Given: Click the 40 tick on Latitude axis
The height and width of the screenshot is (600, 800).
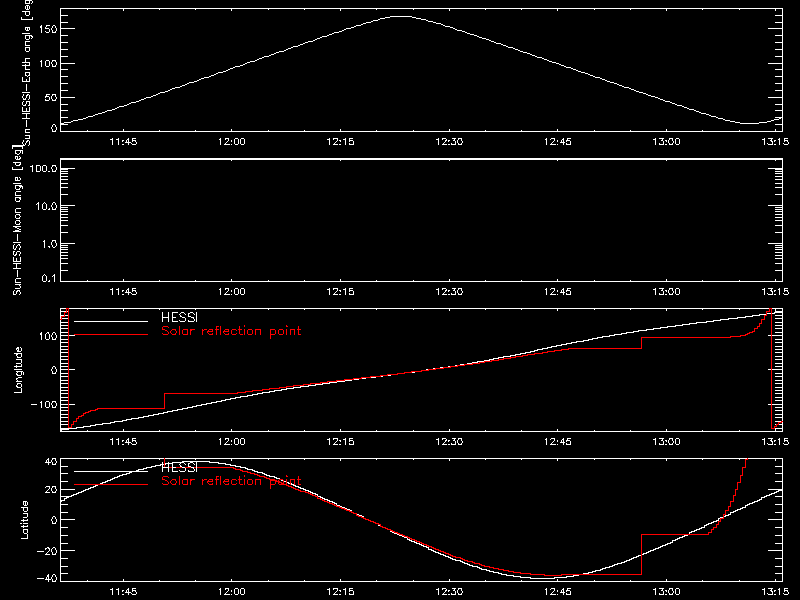Looking at the screenshot, I should point(51,462).
